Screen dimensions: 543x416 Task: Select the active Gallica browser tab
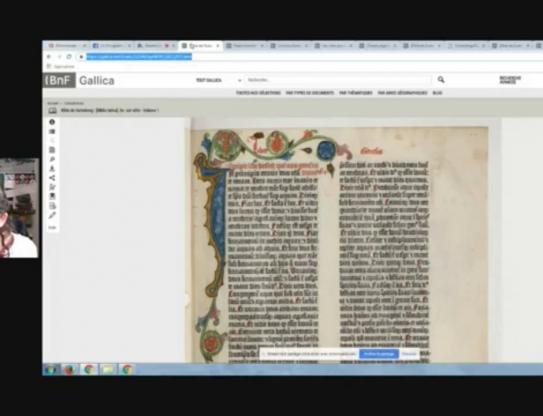[x=200, y=46]
